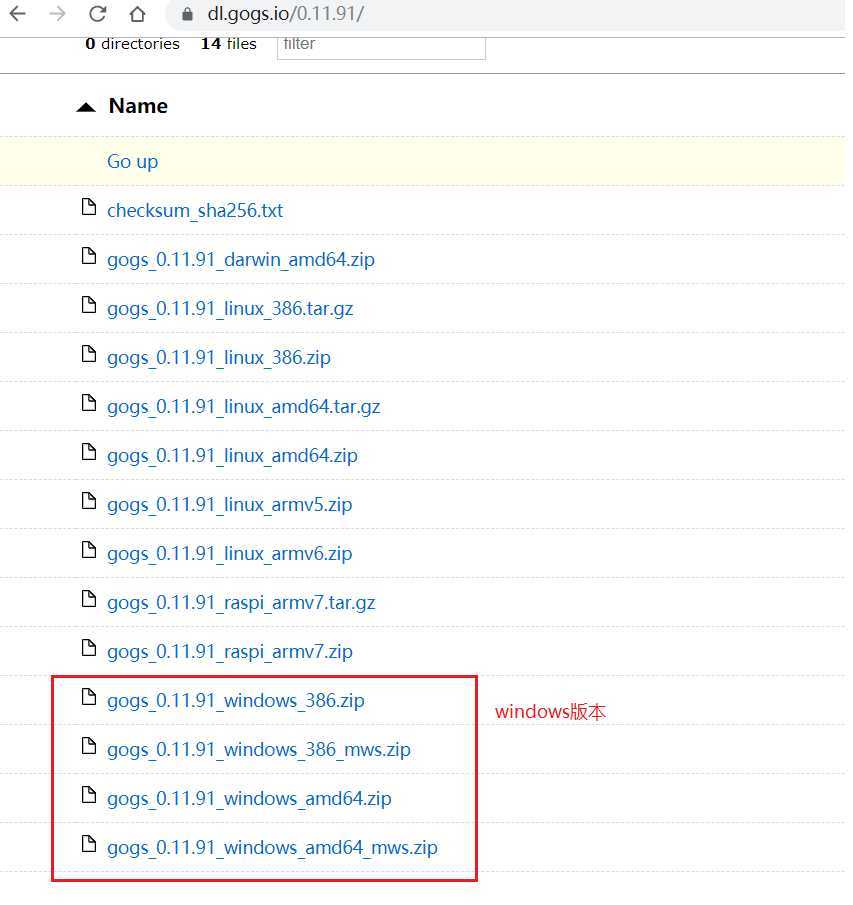853x905 pixels.
Task: Download gogs_0.11.91_windows_amd64.zip
Action: (x=249, y=800)
